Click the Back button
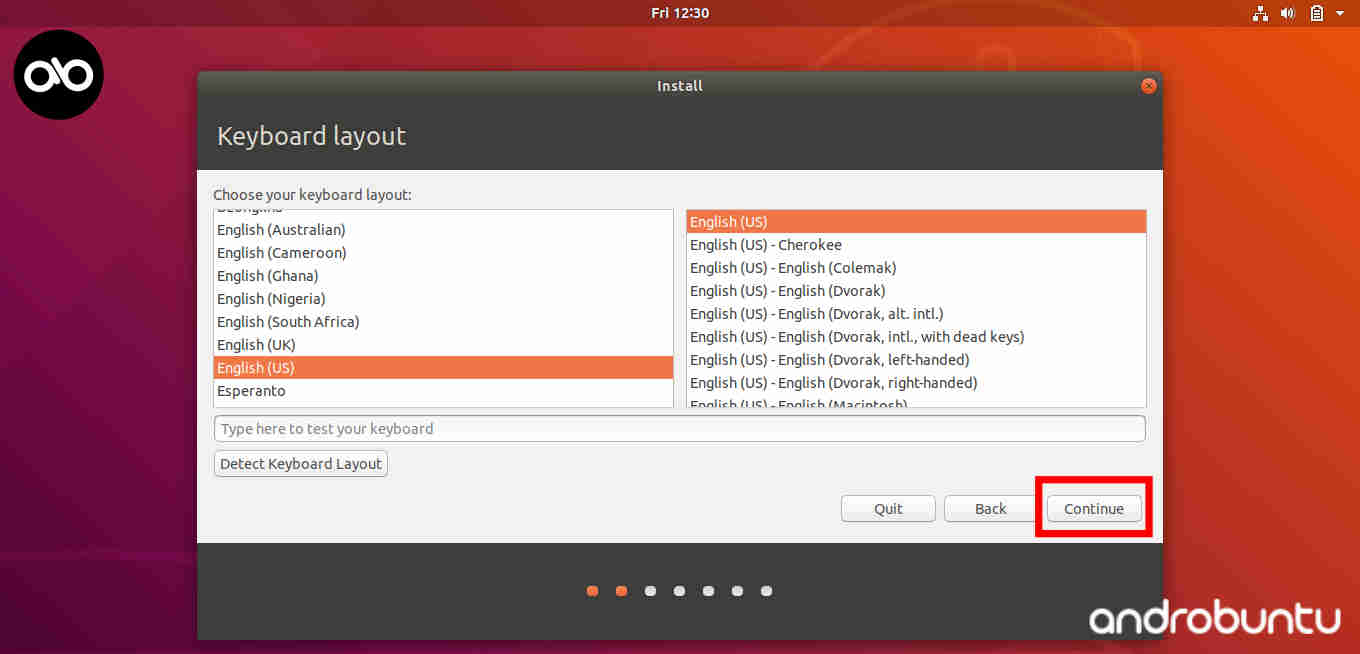This screenshot has width=1360, height=654. pyautogui.click(x=989, y=508)
